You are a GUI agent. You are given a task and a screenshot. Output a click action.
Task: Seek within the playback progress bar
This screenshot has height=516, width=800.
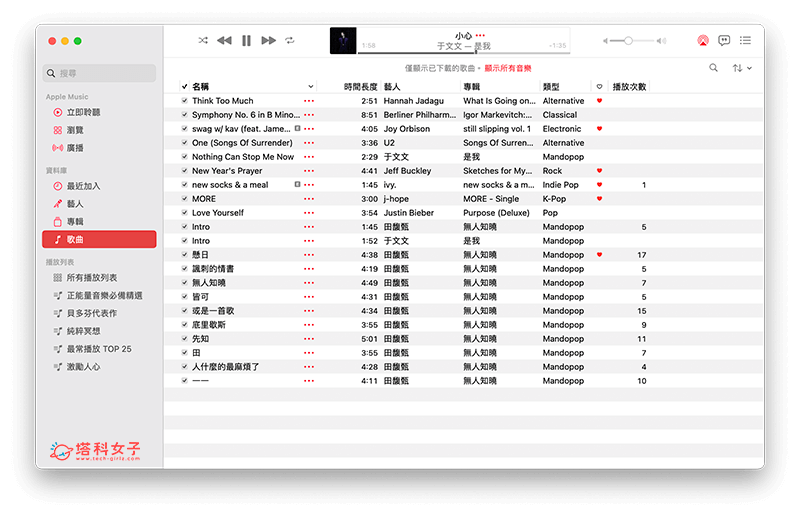463,52
